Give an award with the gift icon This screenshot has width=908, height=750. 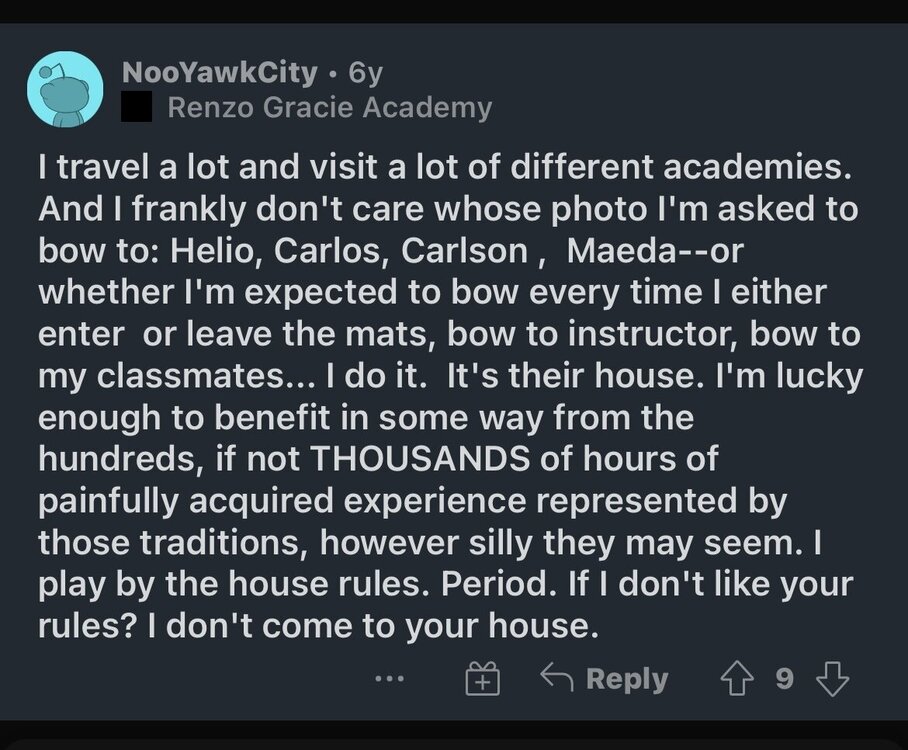(483, 680)
